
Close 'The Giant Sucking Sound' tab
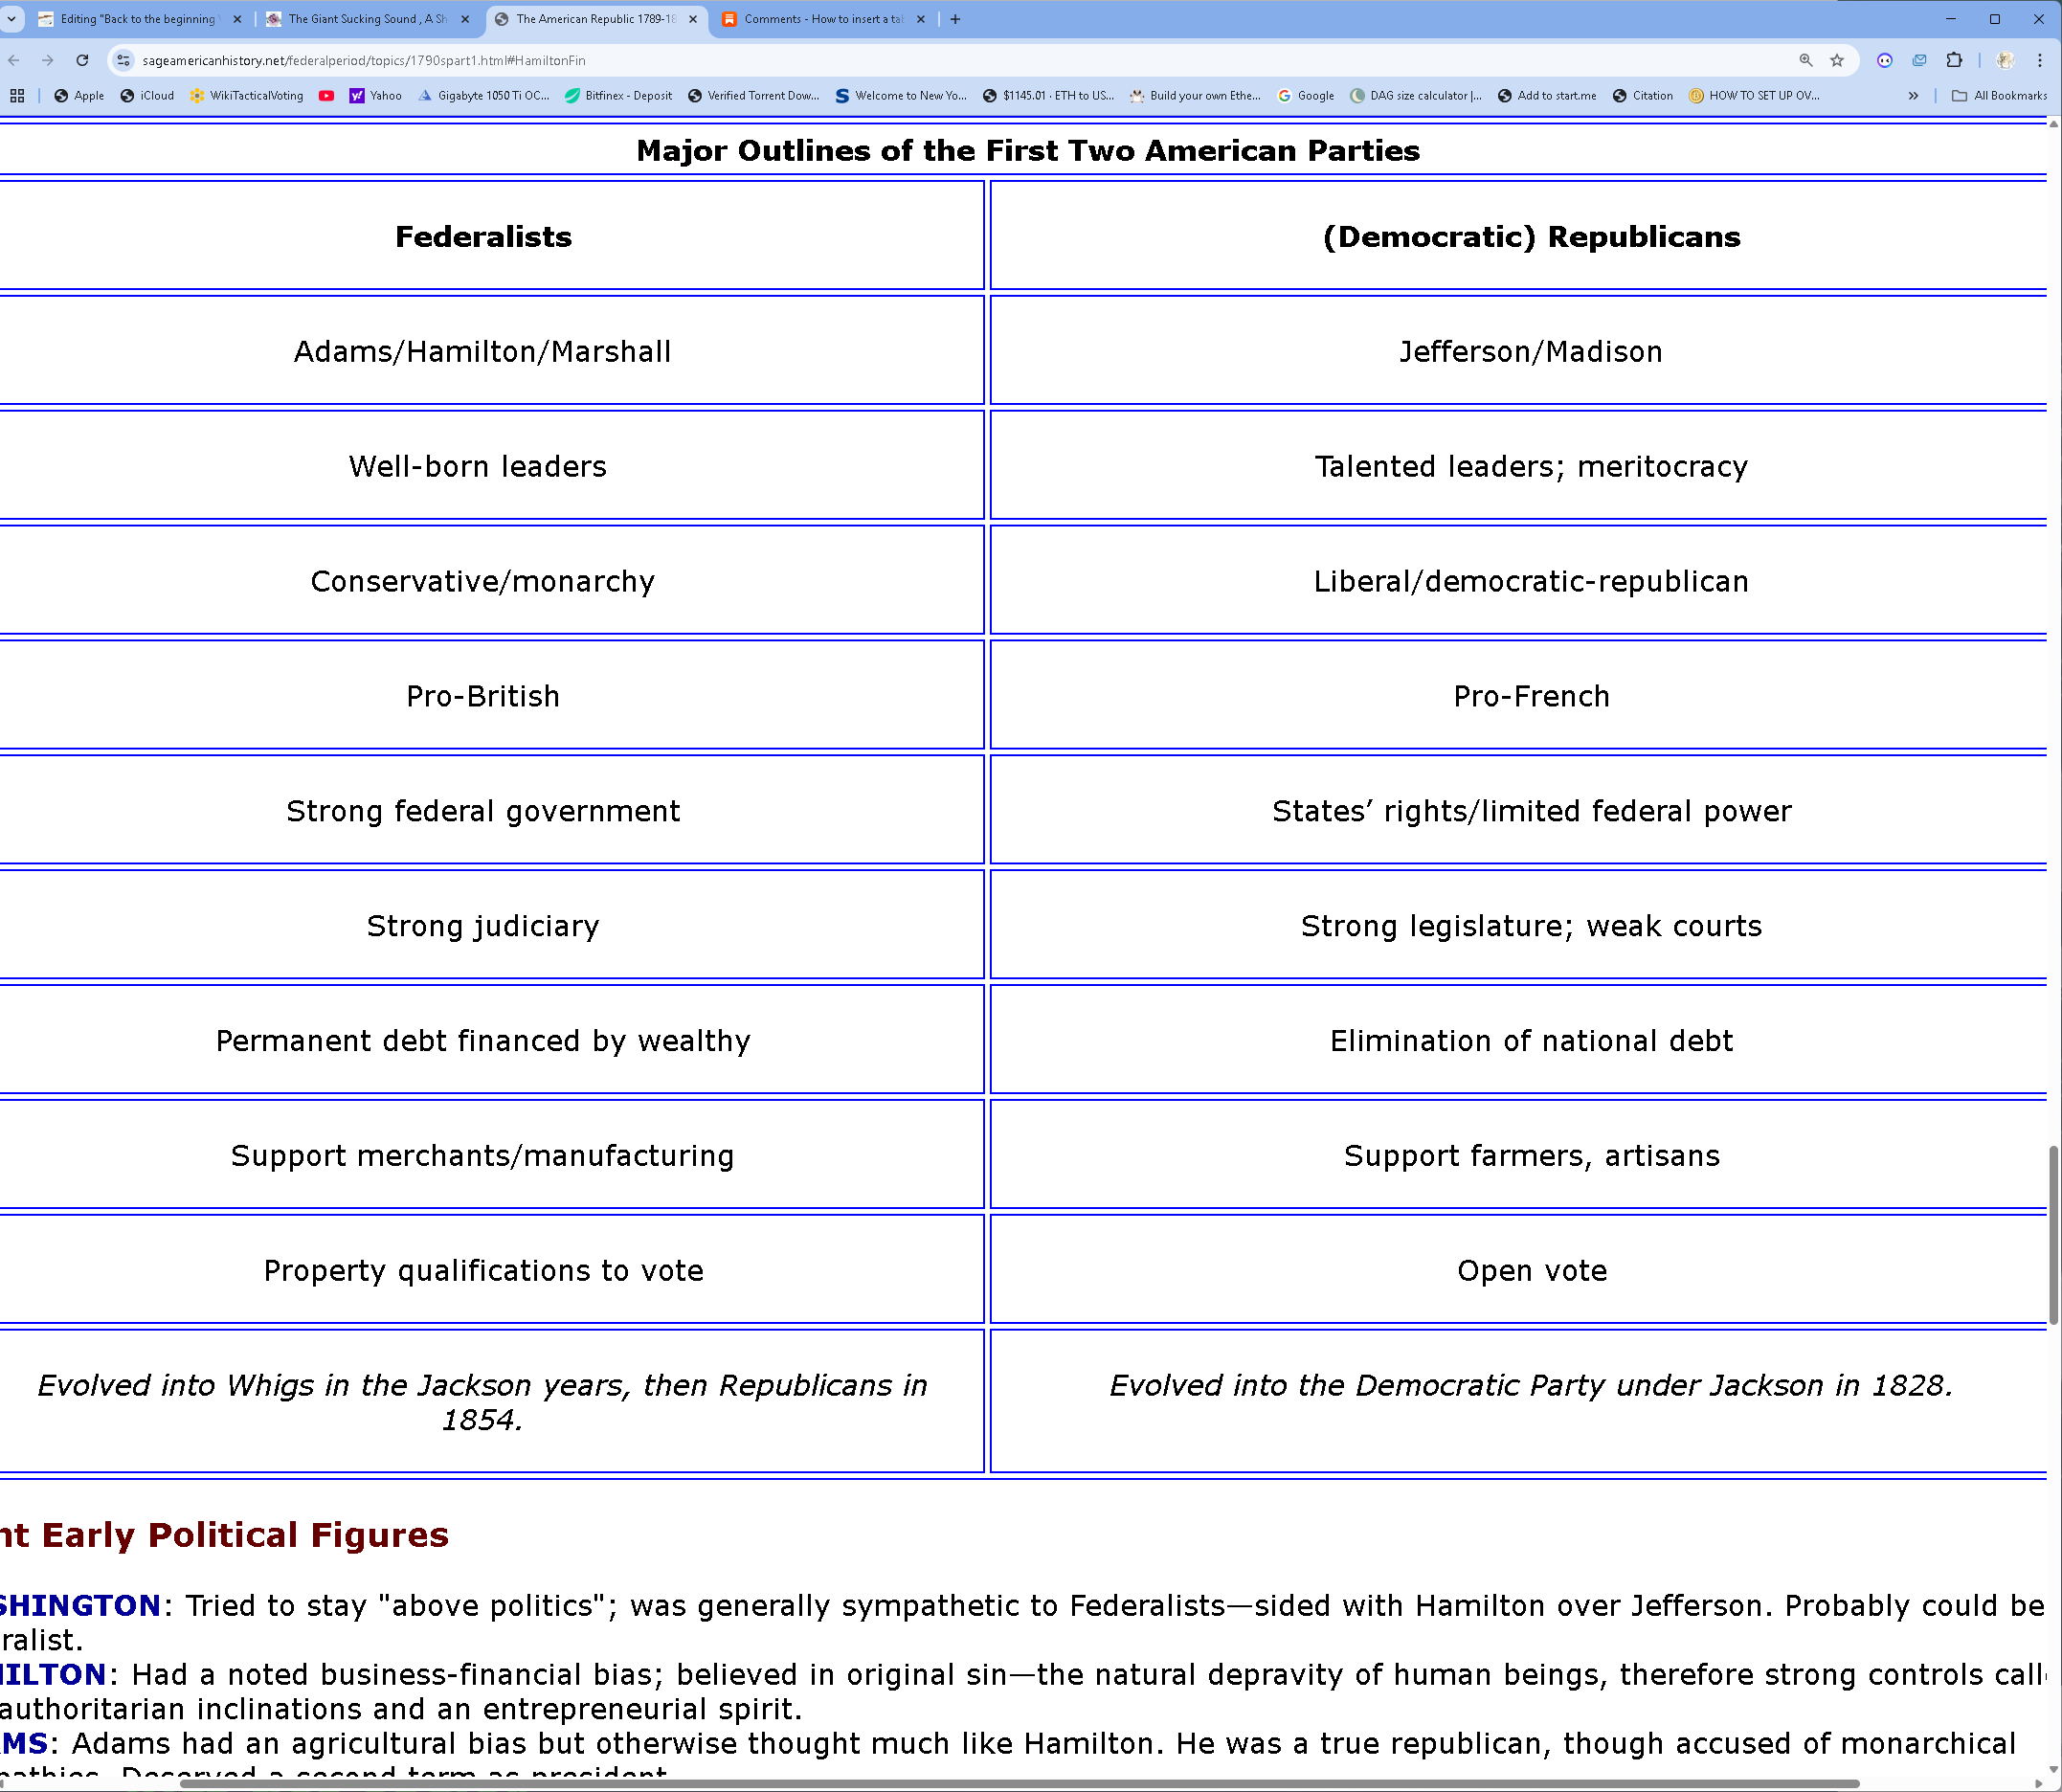(465, 19)
